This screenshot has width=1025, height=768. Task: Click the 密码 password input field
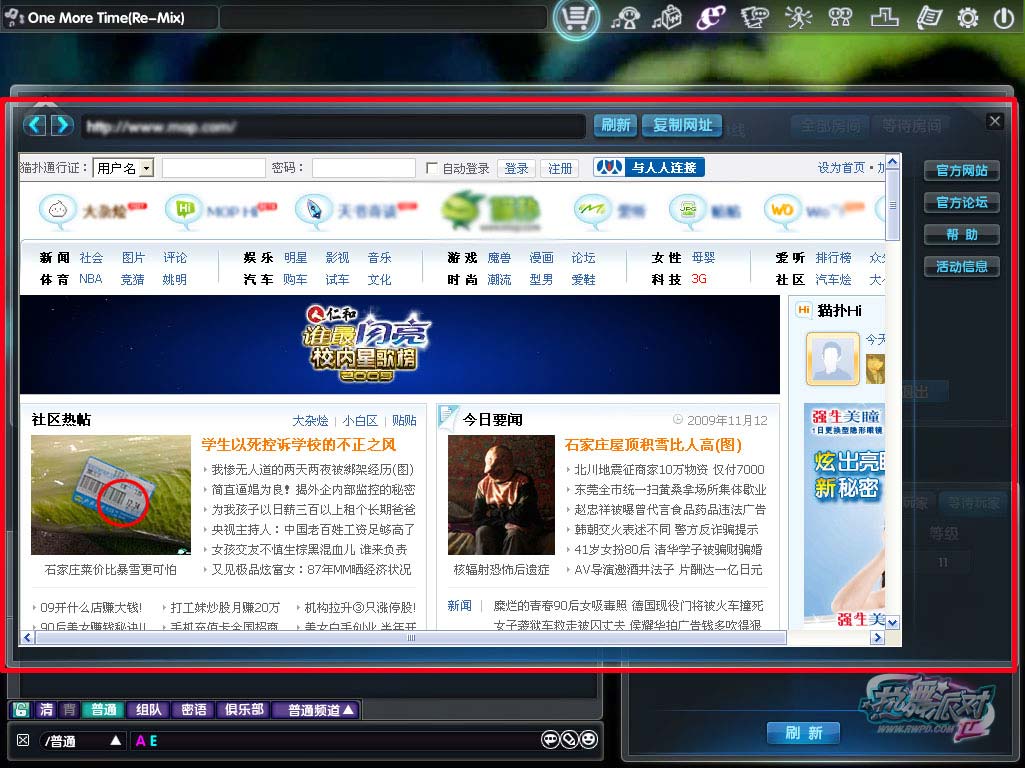363,168
